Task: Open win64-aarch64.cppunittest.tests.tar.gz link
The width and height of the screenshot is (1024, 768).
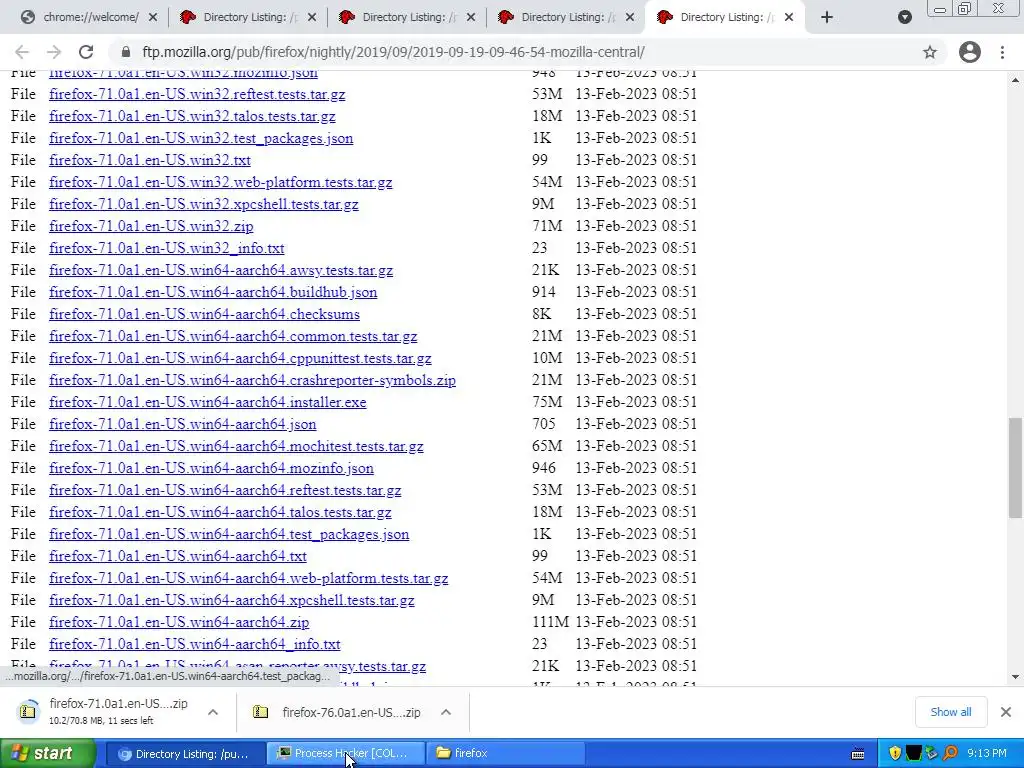Action: tap(240, 359)
